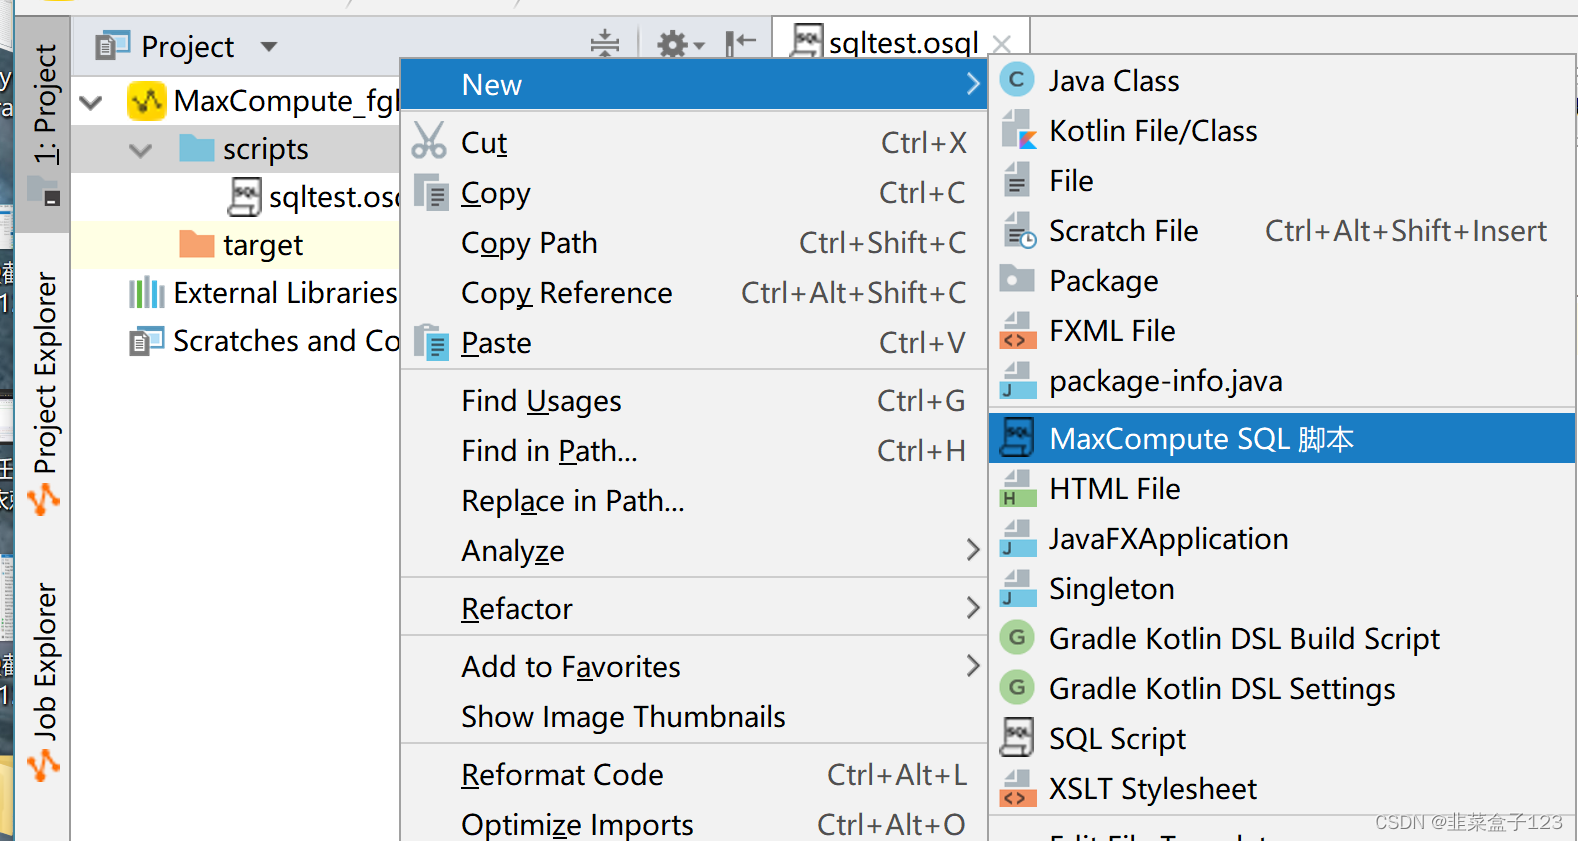Click the Singleton template icon
The width and height of the screenshot is (1578, 841).
[x=1018, y=588]
